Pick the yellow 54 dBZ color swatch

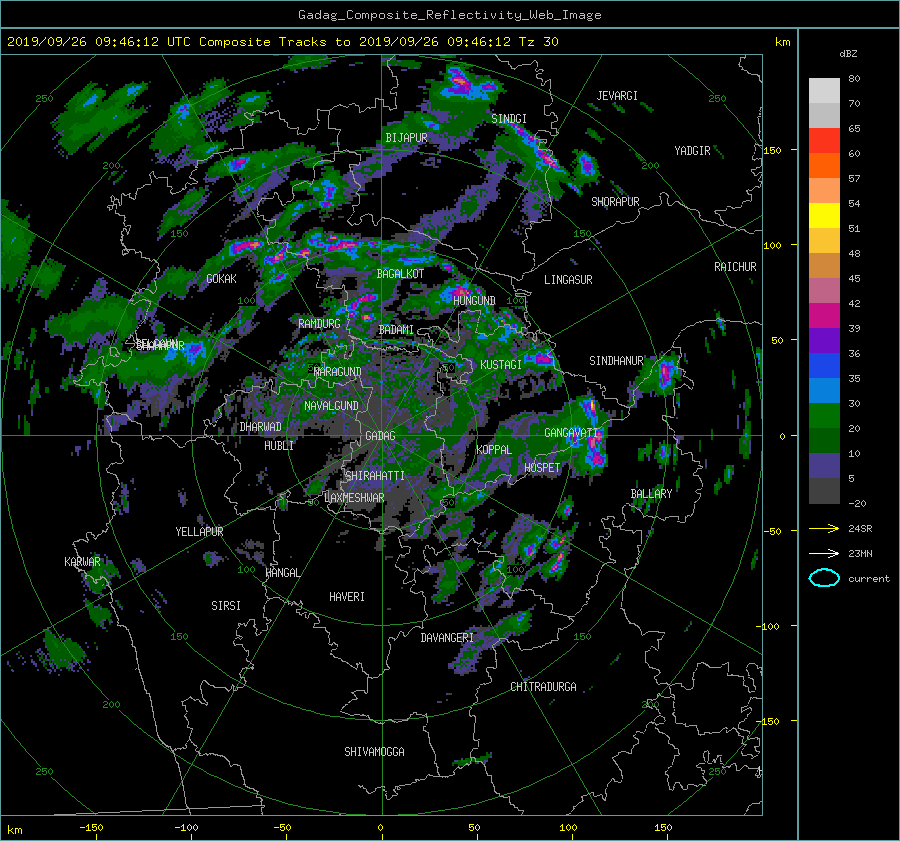[x=824, y=216]
